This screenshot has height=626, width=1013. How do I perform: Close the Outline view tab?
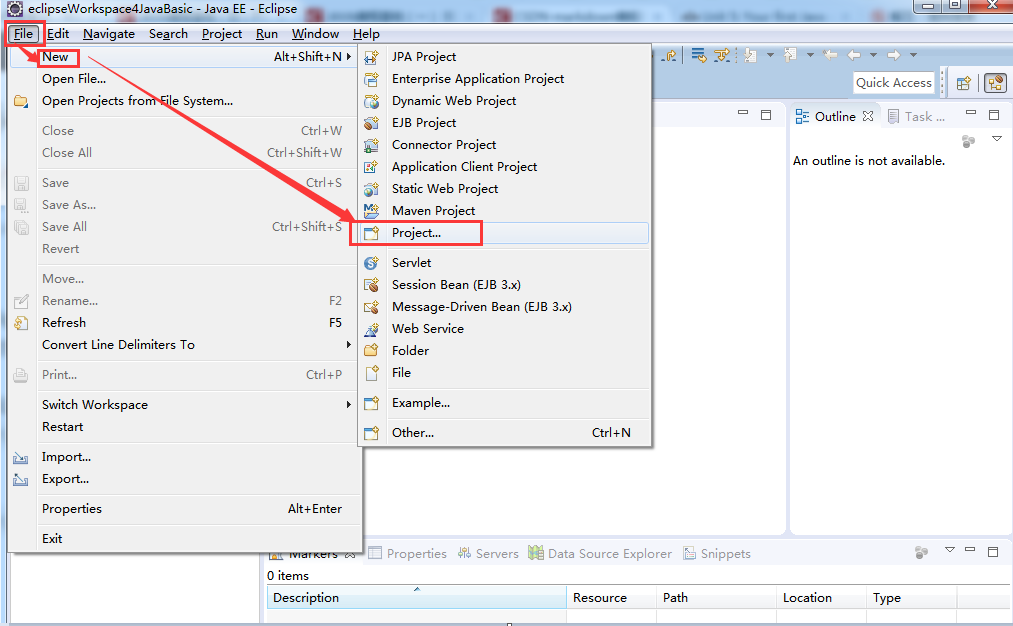pyautogui.click(x=868, y=116)
